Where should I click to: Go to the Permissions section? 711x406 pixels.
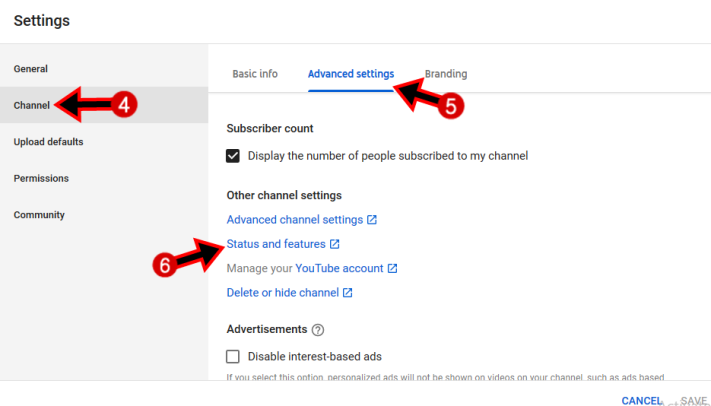41,178
